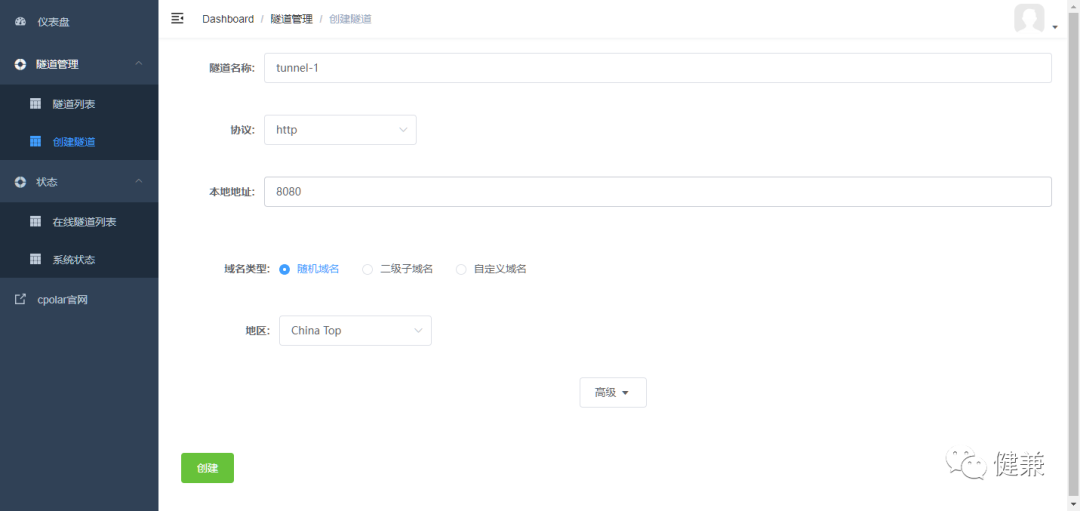Open the 协议 http protocol dropdown

click(340, 130)
